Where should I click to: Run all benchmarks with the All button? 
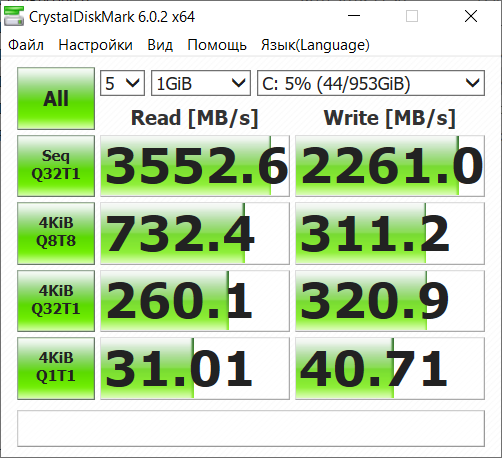coord(56,98)
